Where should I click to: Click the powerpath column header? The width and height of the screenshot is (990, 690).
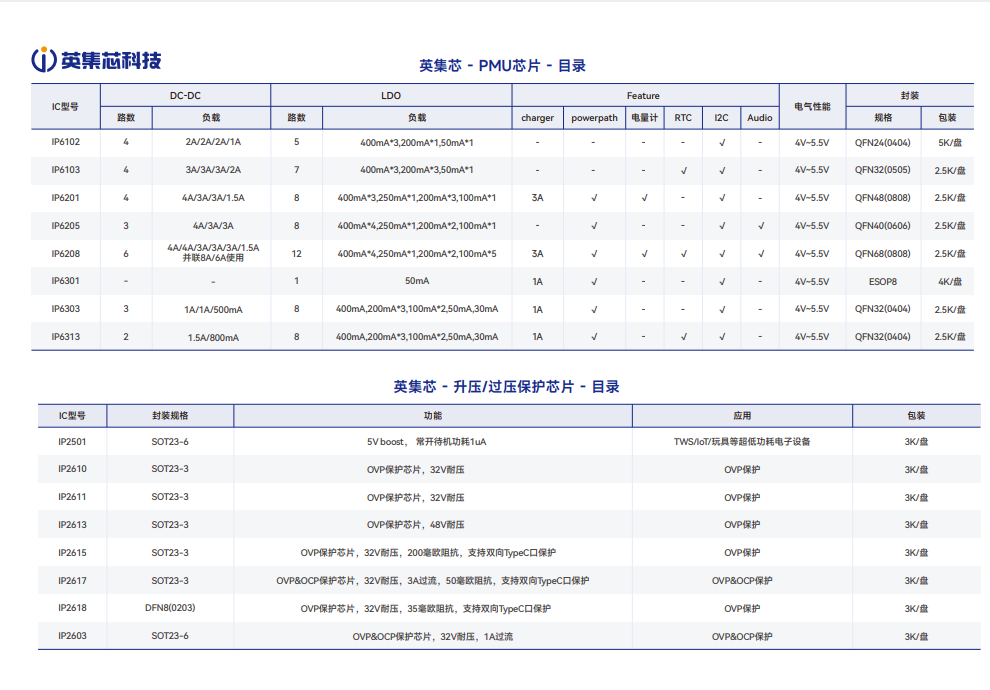tap(594, 117)
